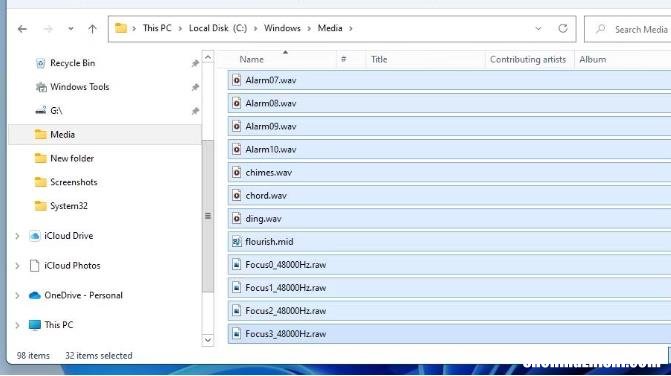
Task: Open Windows Tools in the sidebar
Action: tap(79, 87)
